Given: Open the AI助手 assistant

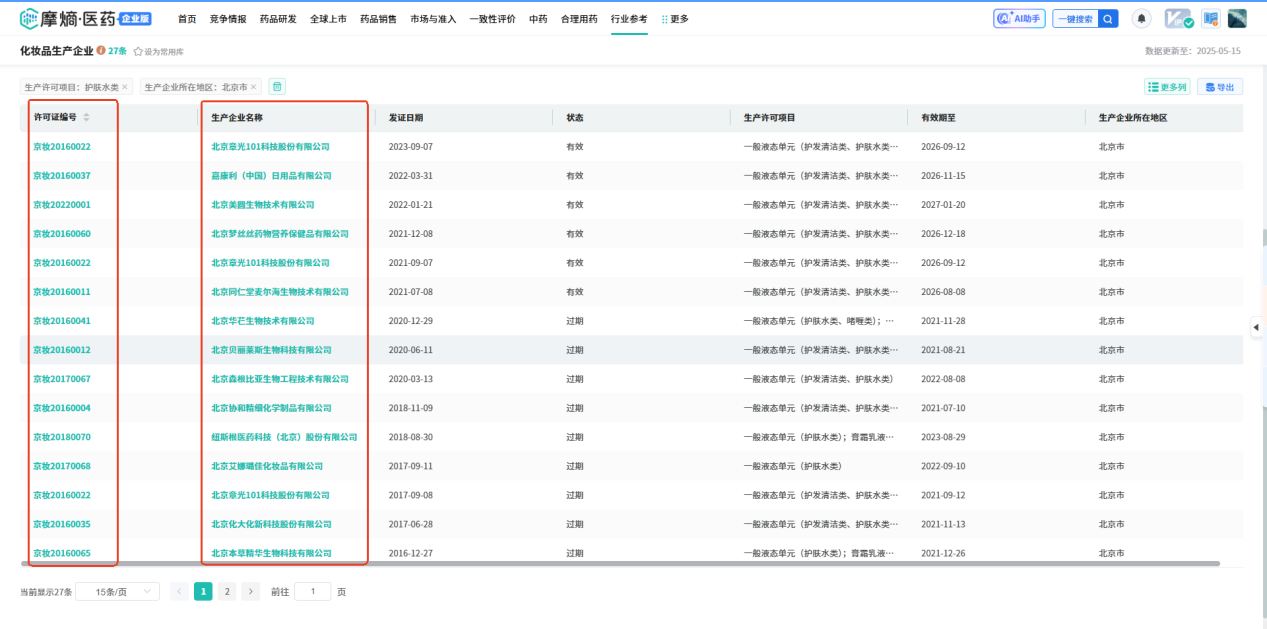Looking at the screenshot, I should point(1019,19).
